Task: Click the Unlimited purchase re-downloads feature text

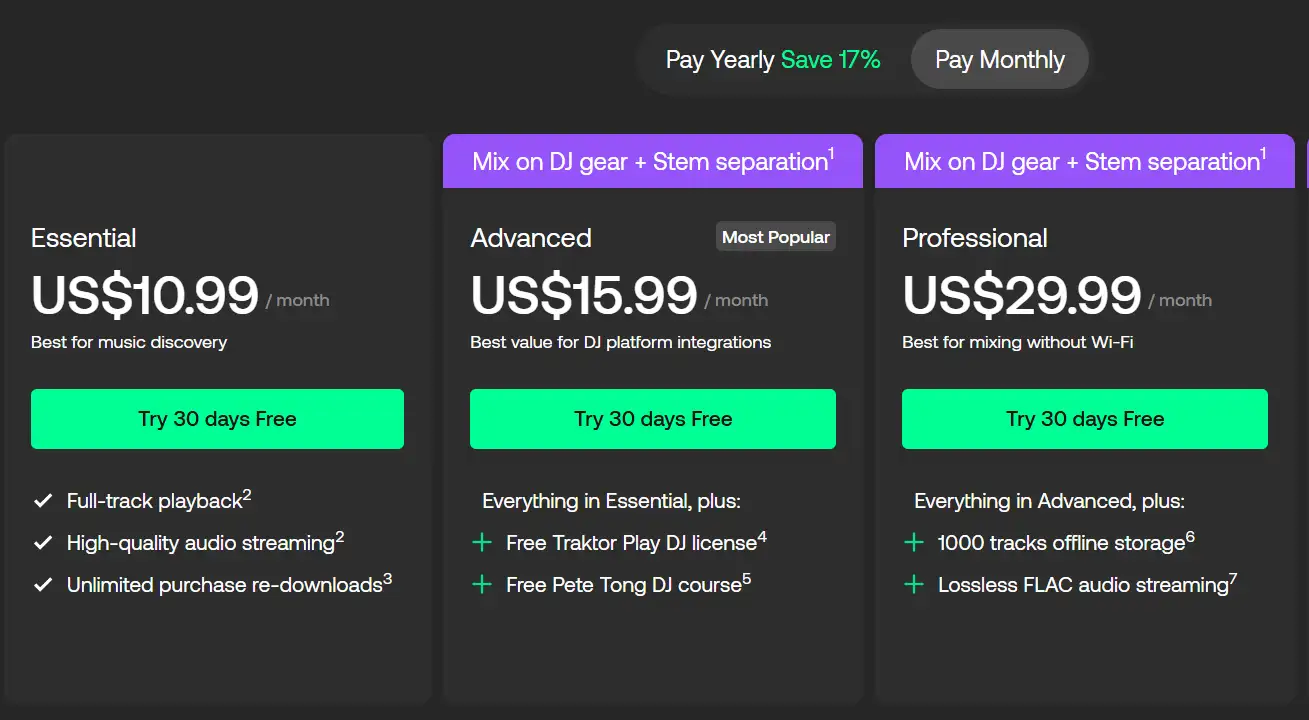Action: (x=224, y=585)
